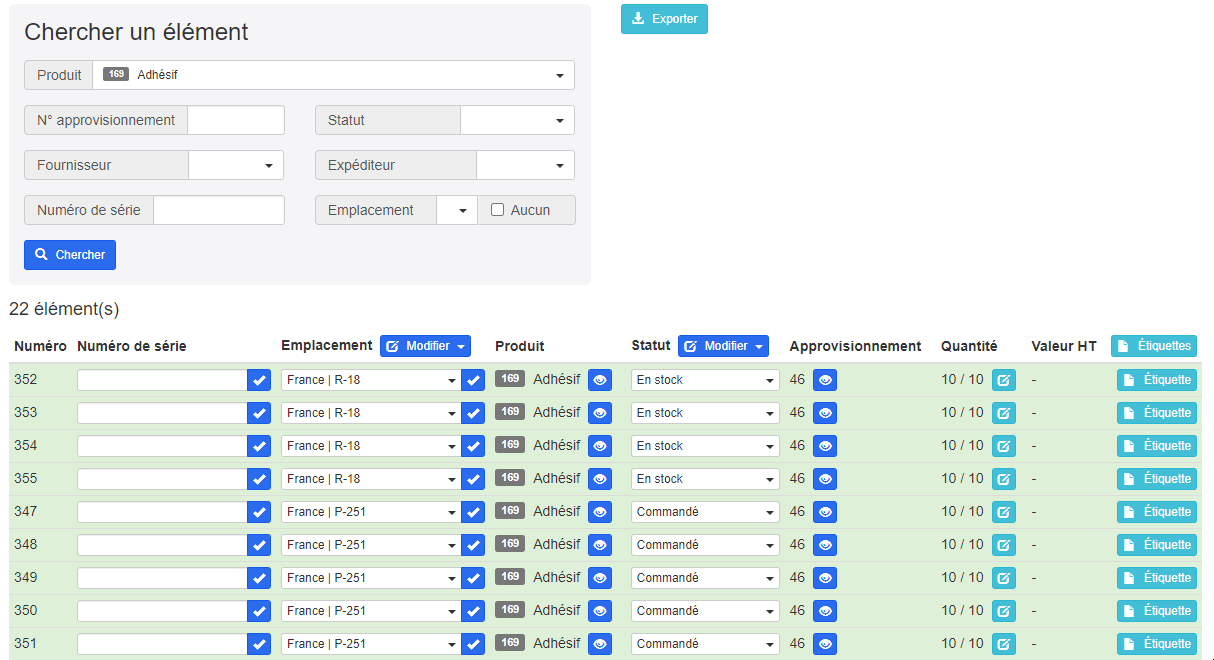Open Emplacement column Modifier menu
This screenshot has width=1214, height=660.
pyautogui.click(x=425, y=346)
